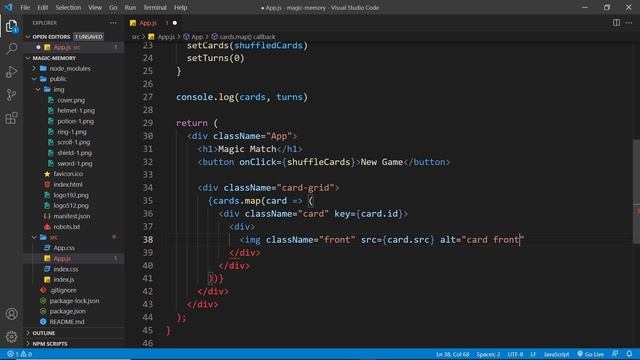Open ring-1.png file
The height and width of the screenshot is (360, 640).
tap(73, 132)
